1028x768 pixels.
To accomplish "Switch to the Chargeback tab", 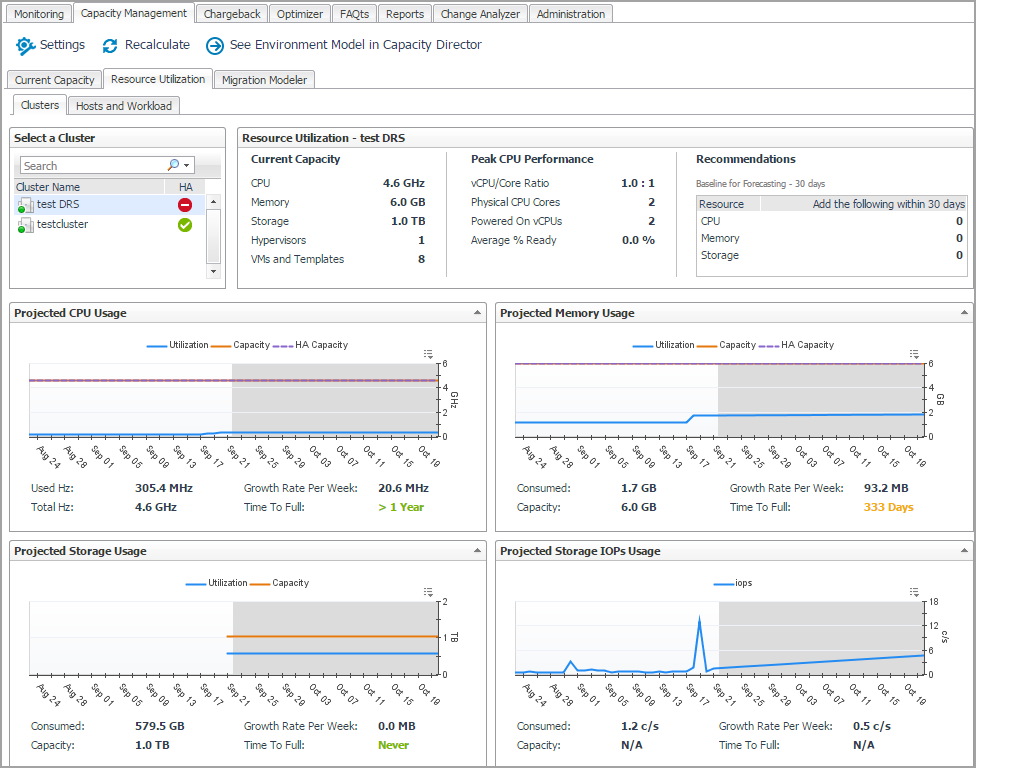I will click(x=232, y=14).
